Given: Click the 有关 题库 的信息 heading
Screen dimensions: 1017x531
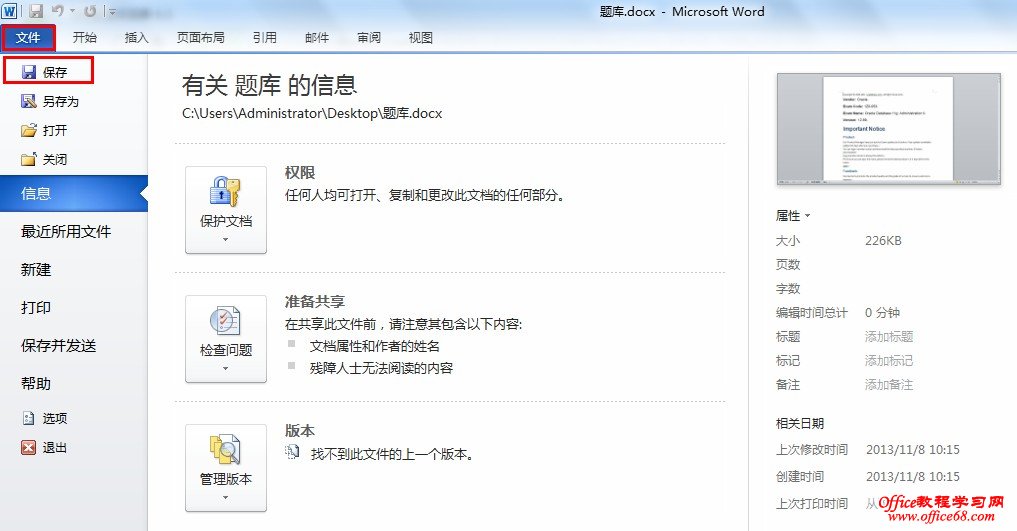Looking at the screenshot, I should click(x=269, y=85).
